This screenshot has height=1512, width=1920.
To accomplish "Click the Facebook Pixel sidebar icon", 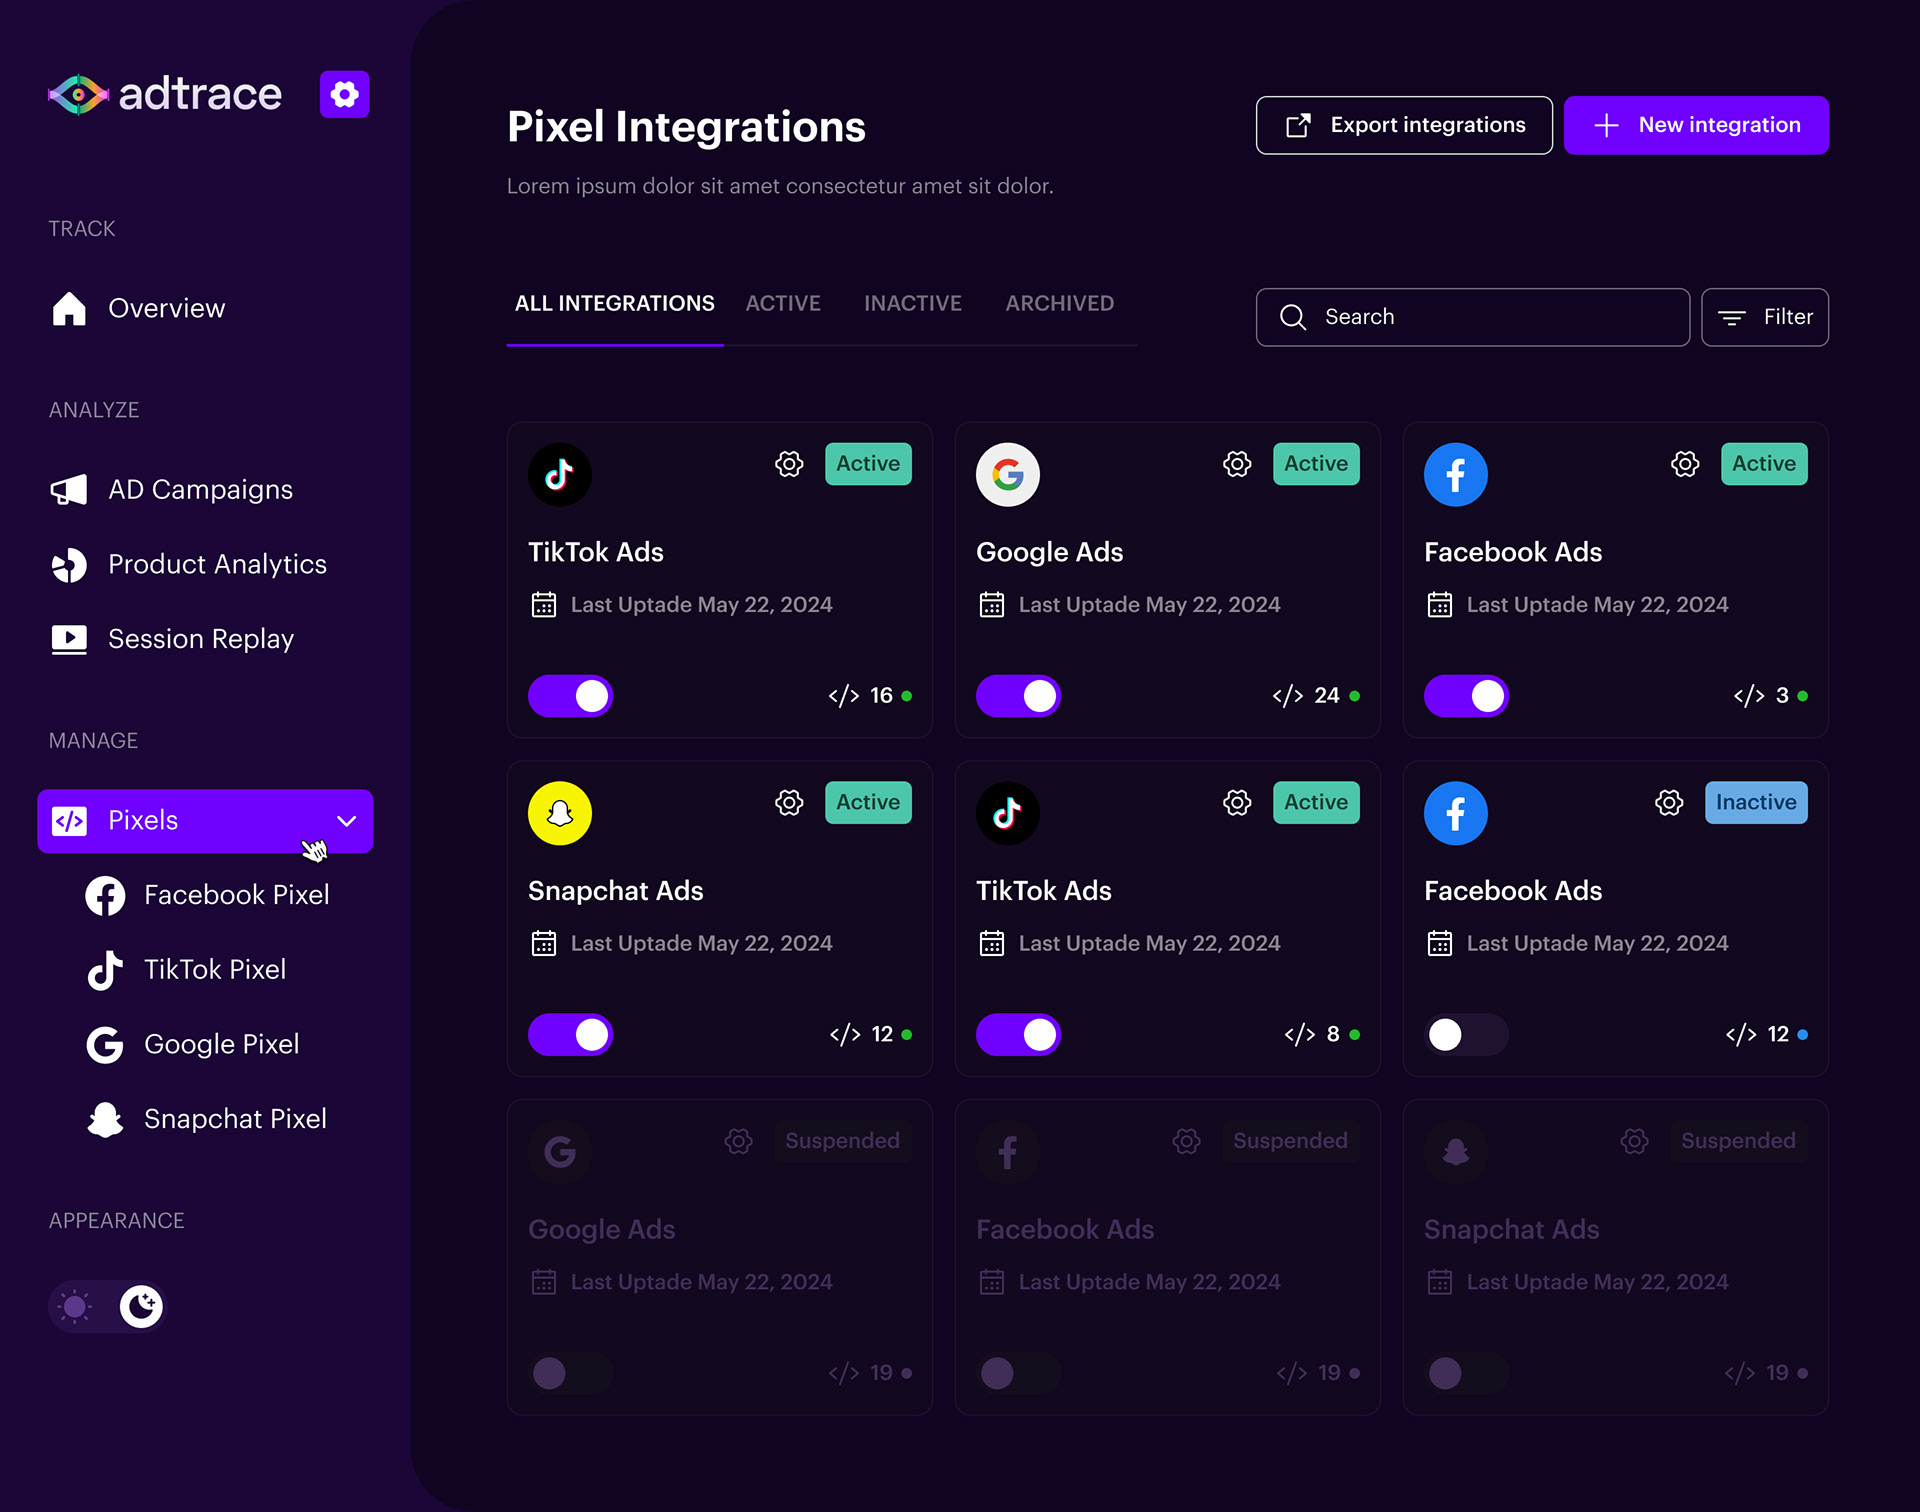I will 105,895.
